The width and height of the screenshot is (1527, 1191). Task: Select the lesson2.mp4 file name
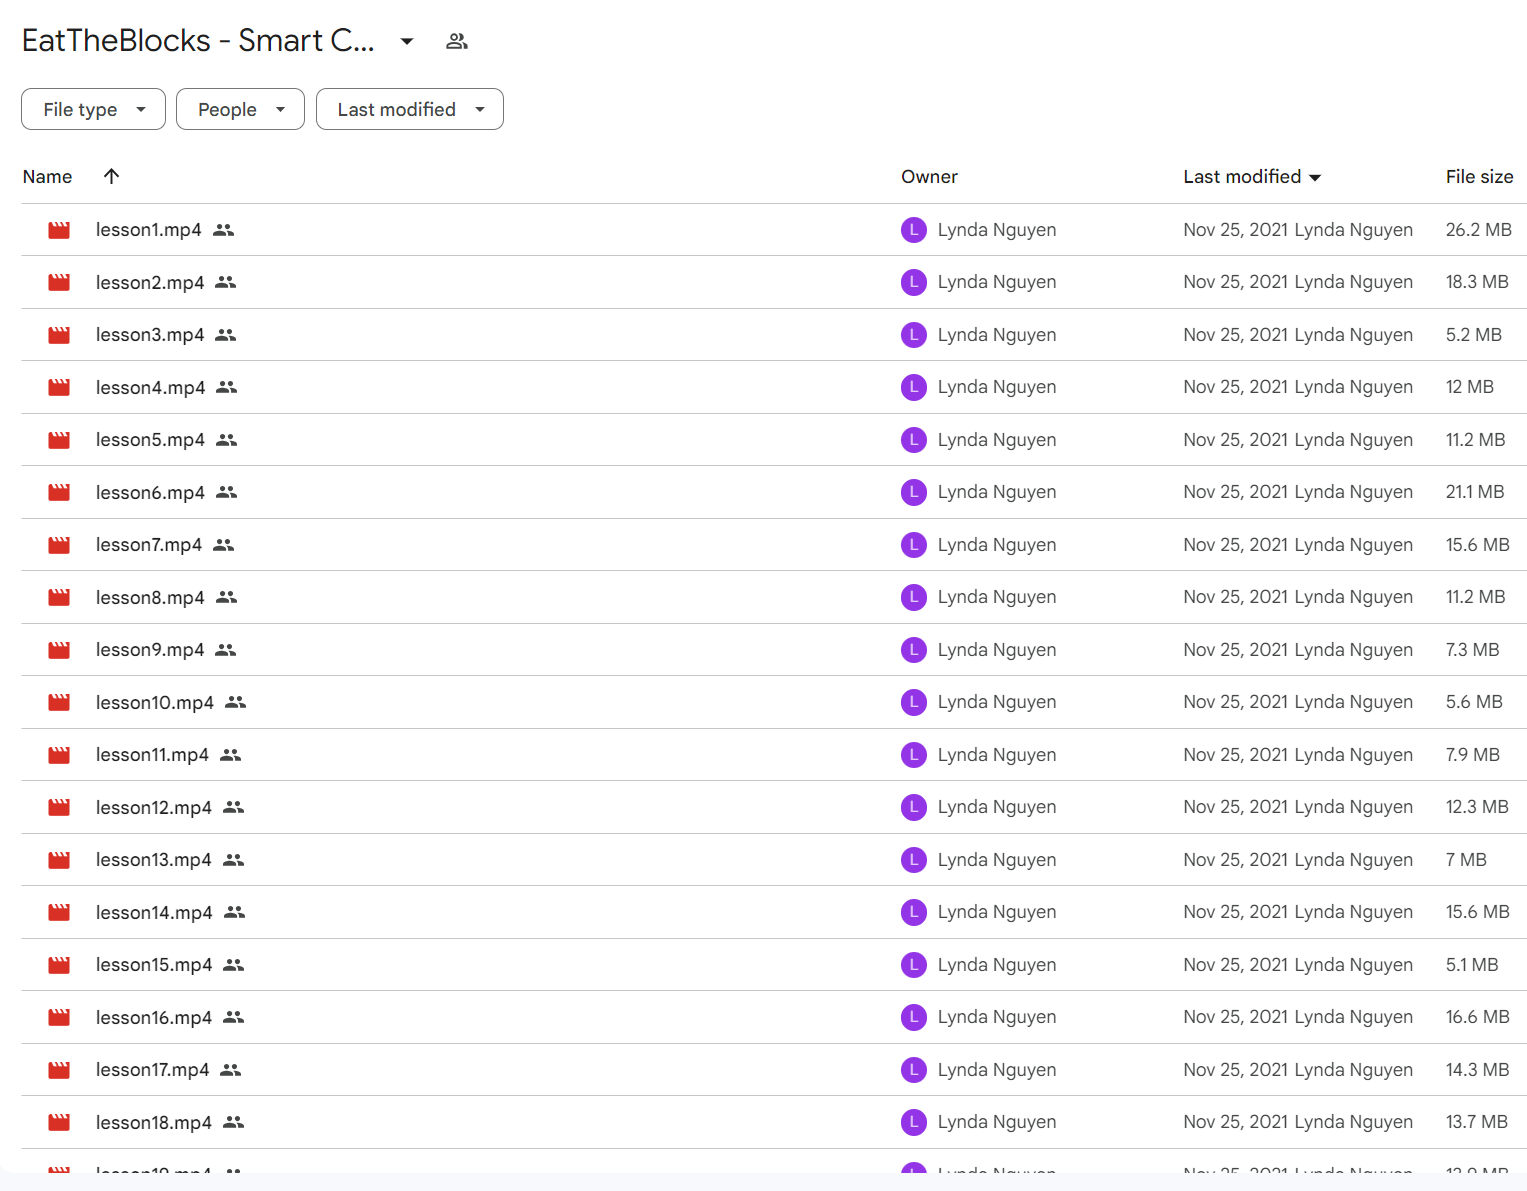150,283
